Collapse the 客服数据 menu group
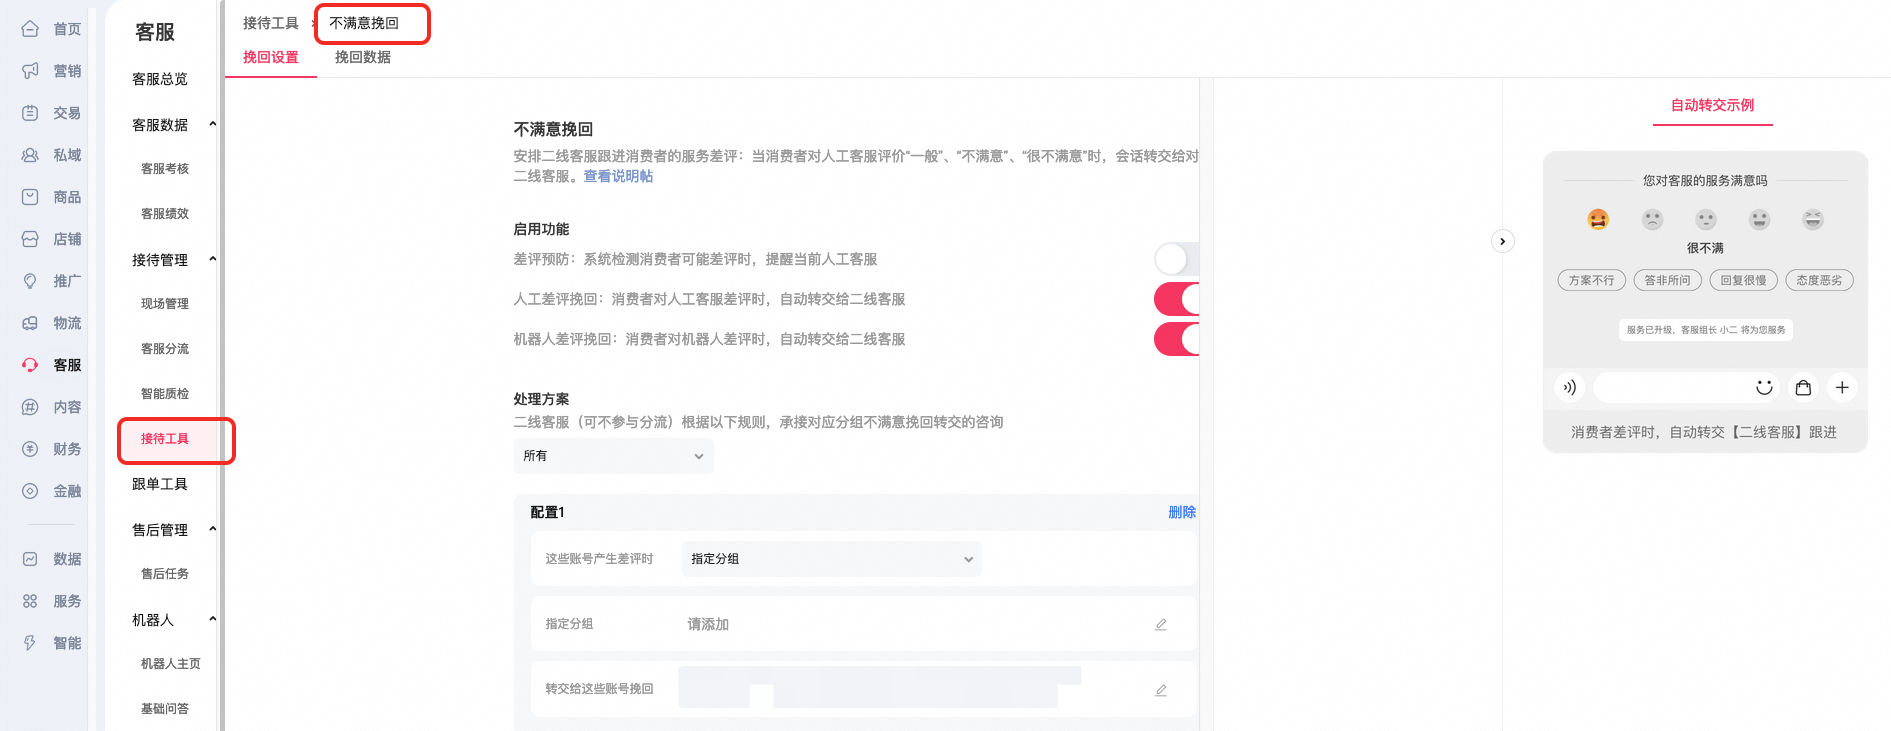The width and height of the screenshot is (1891, 731). (x=212, y=124)
